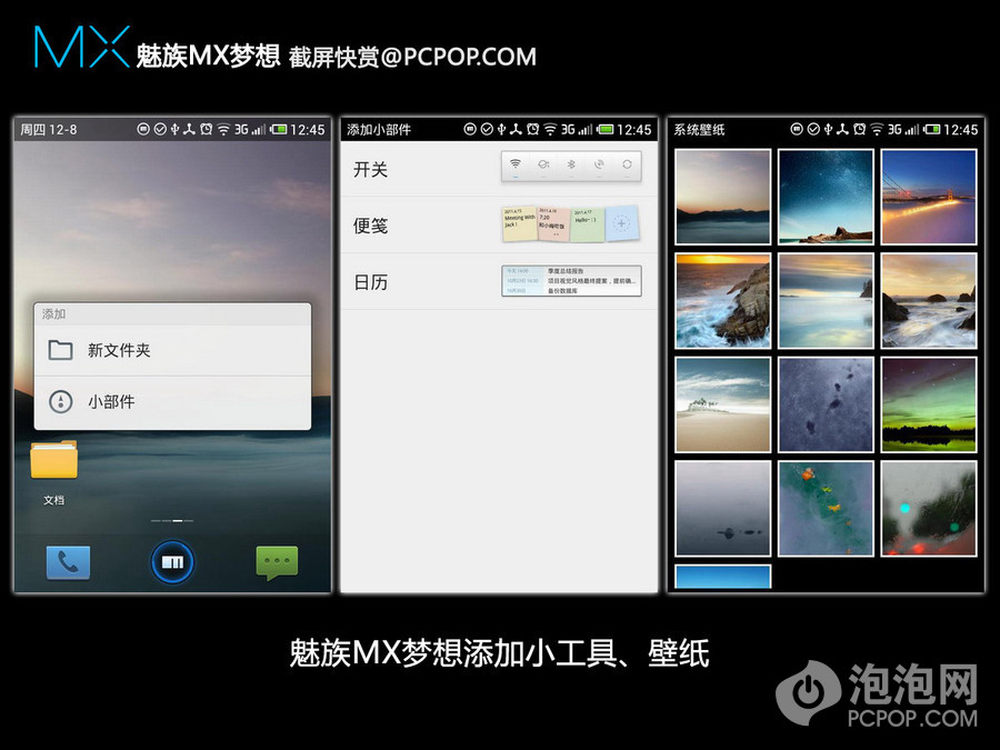This screenshot has width=1000, height=750.
Task: Tap the 添加小部件 screen title
Action: tap(379, 129)
